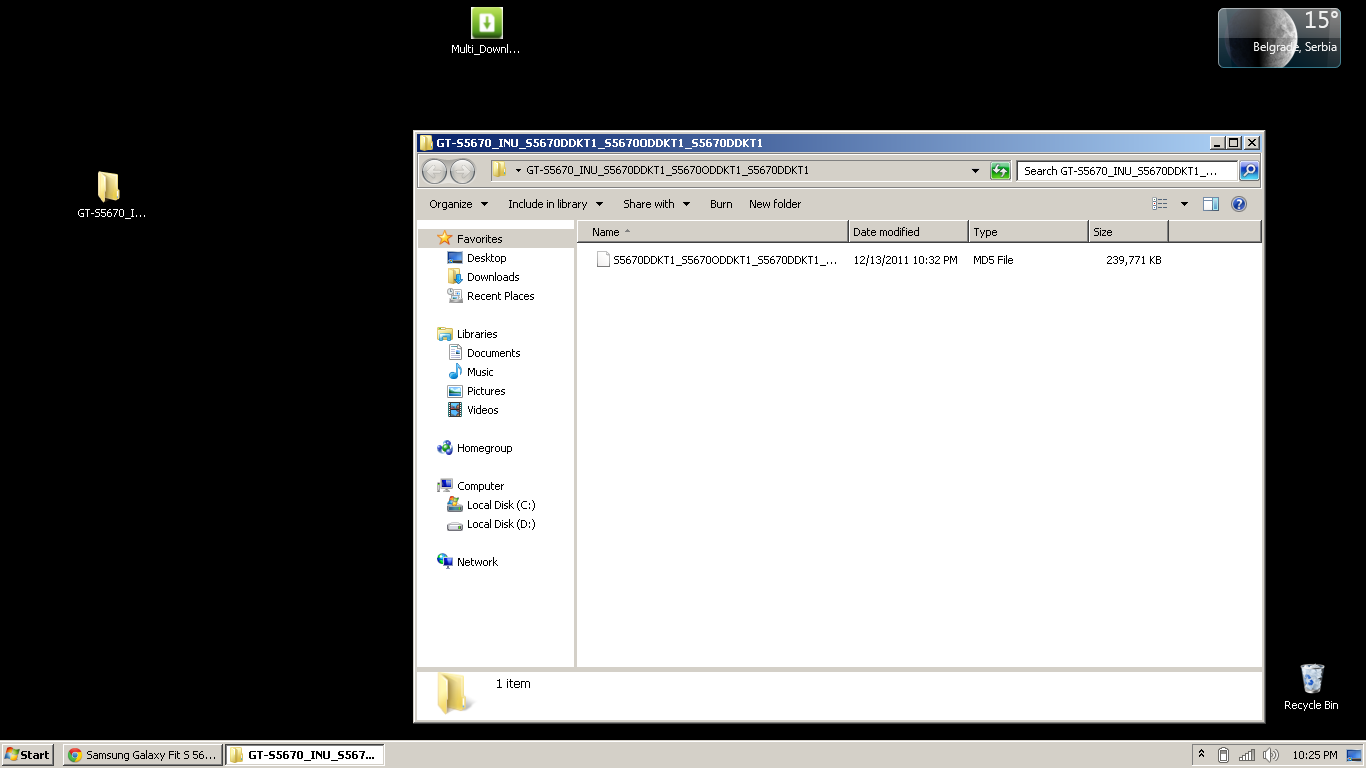Open the Videos library

(x=482, y=410)
